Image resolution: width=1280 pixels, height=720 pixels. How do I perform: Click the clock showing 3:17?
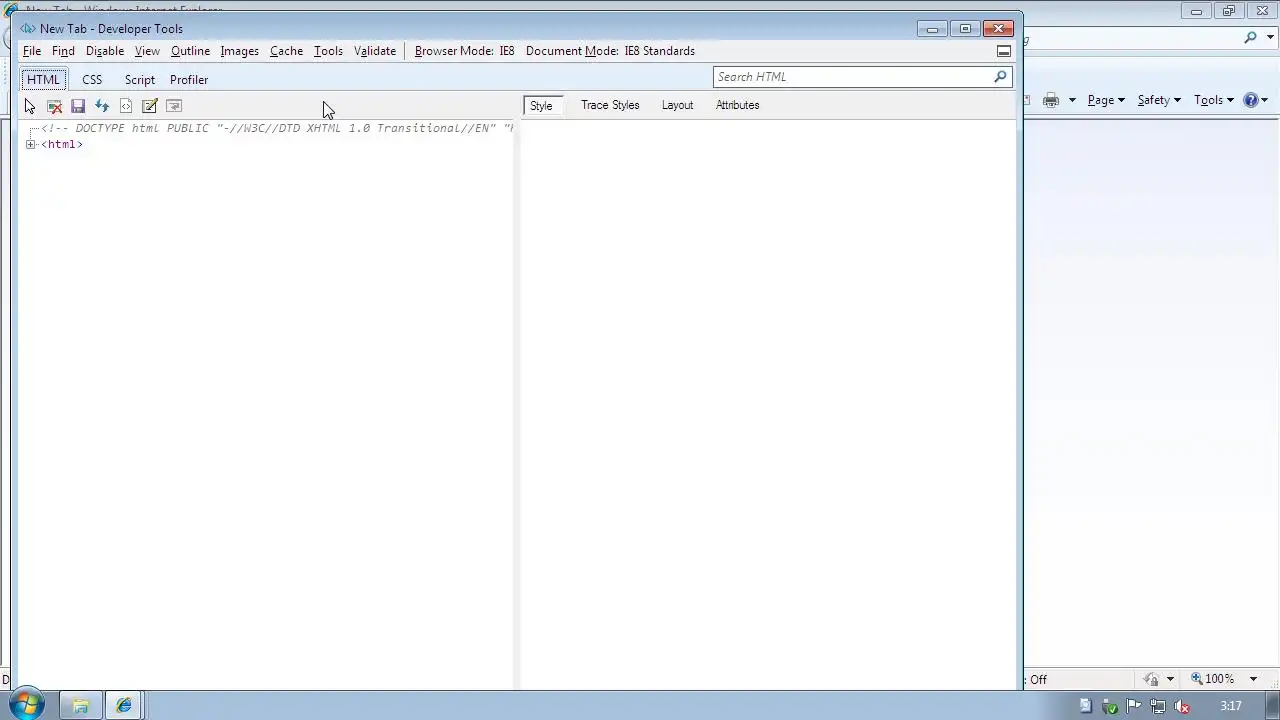click(1230, 707)
